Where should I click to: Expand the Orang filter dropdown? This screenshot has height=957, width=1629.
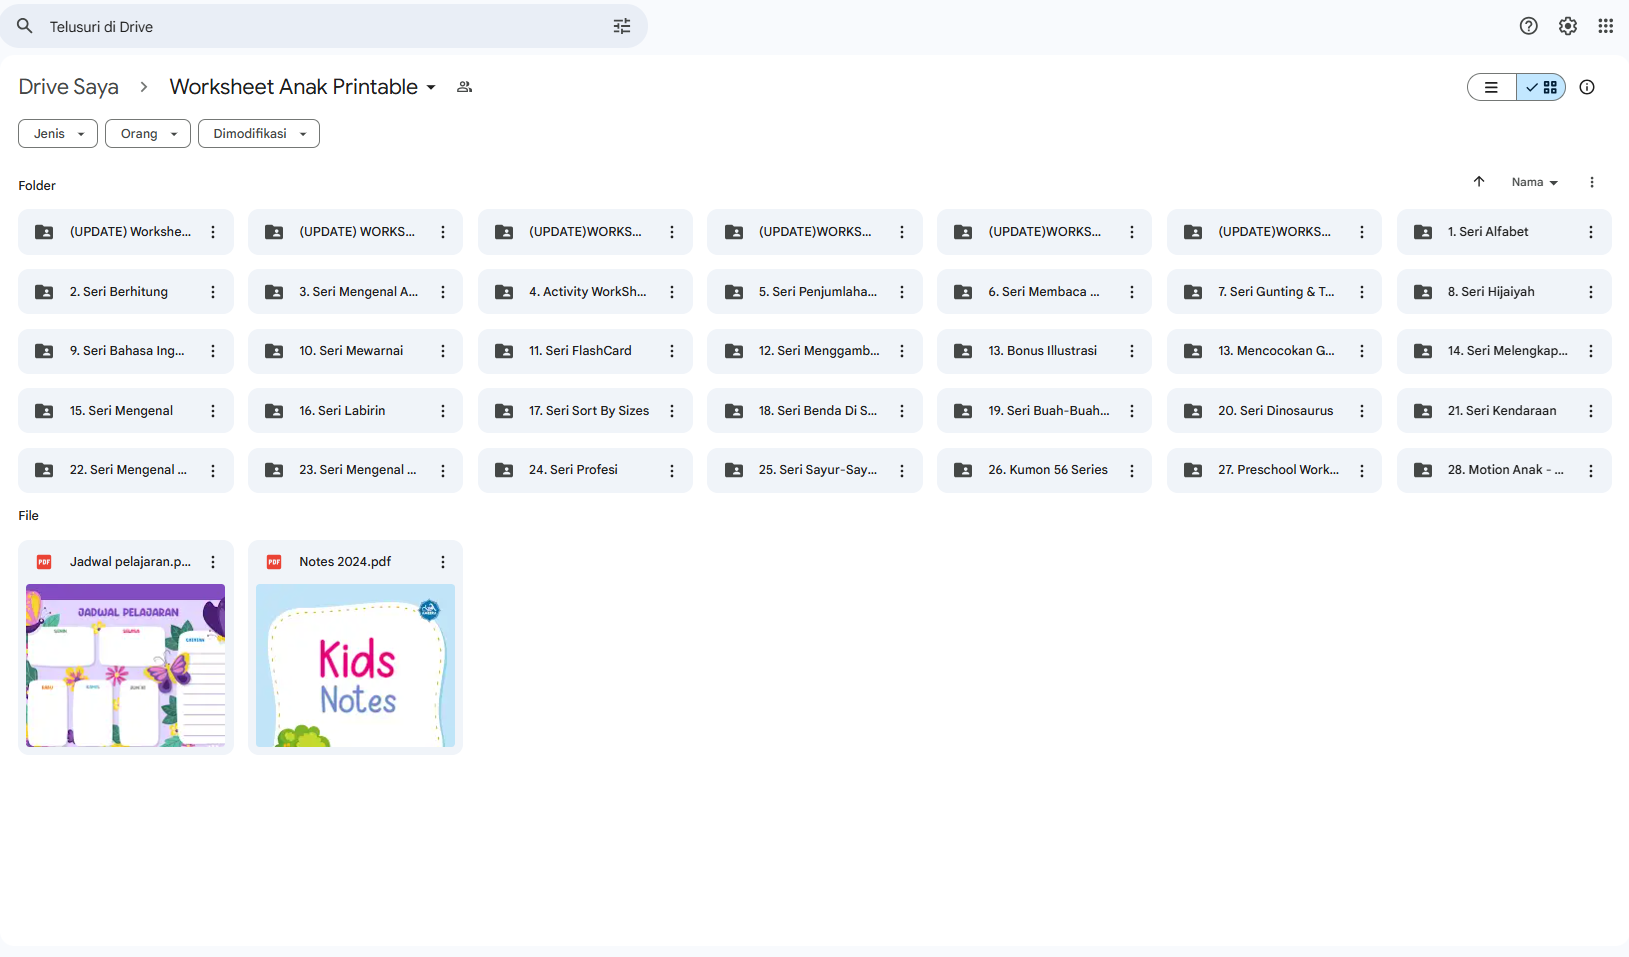147,134
